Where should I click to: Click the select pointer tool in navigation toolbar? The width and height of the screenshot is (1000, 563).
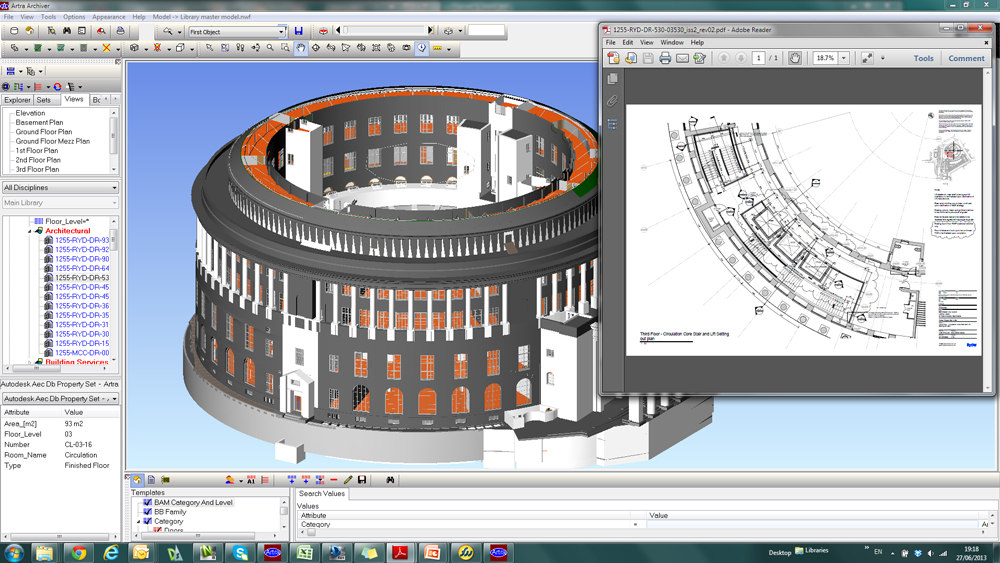coord(209,48)
